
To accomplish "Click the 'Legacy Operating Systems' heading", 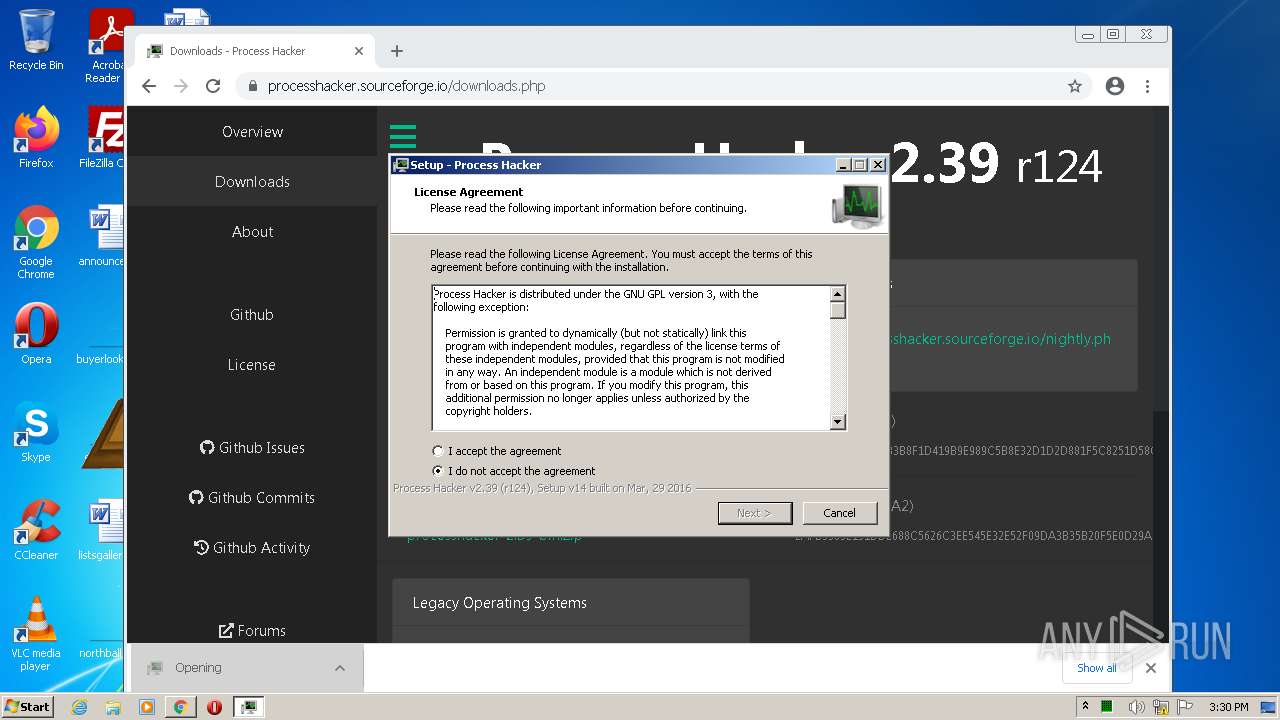I will pos(500,603).
